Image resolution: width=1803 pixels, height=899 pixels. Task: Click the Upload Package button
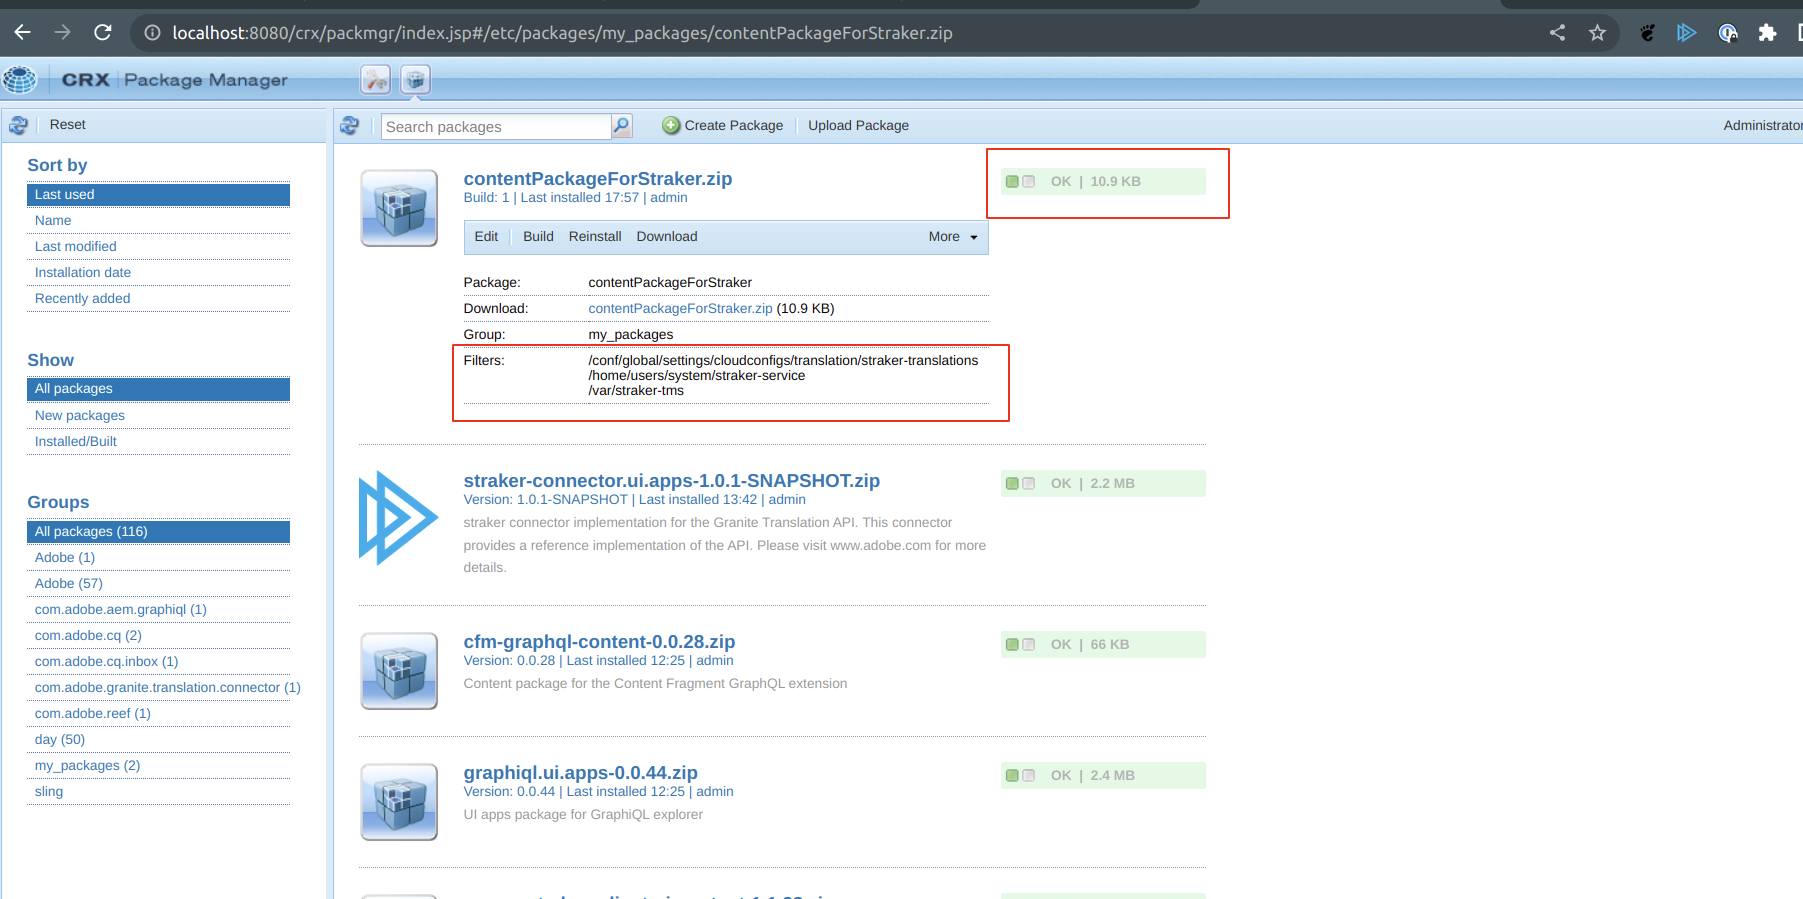click(858, 126)
